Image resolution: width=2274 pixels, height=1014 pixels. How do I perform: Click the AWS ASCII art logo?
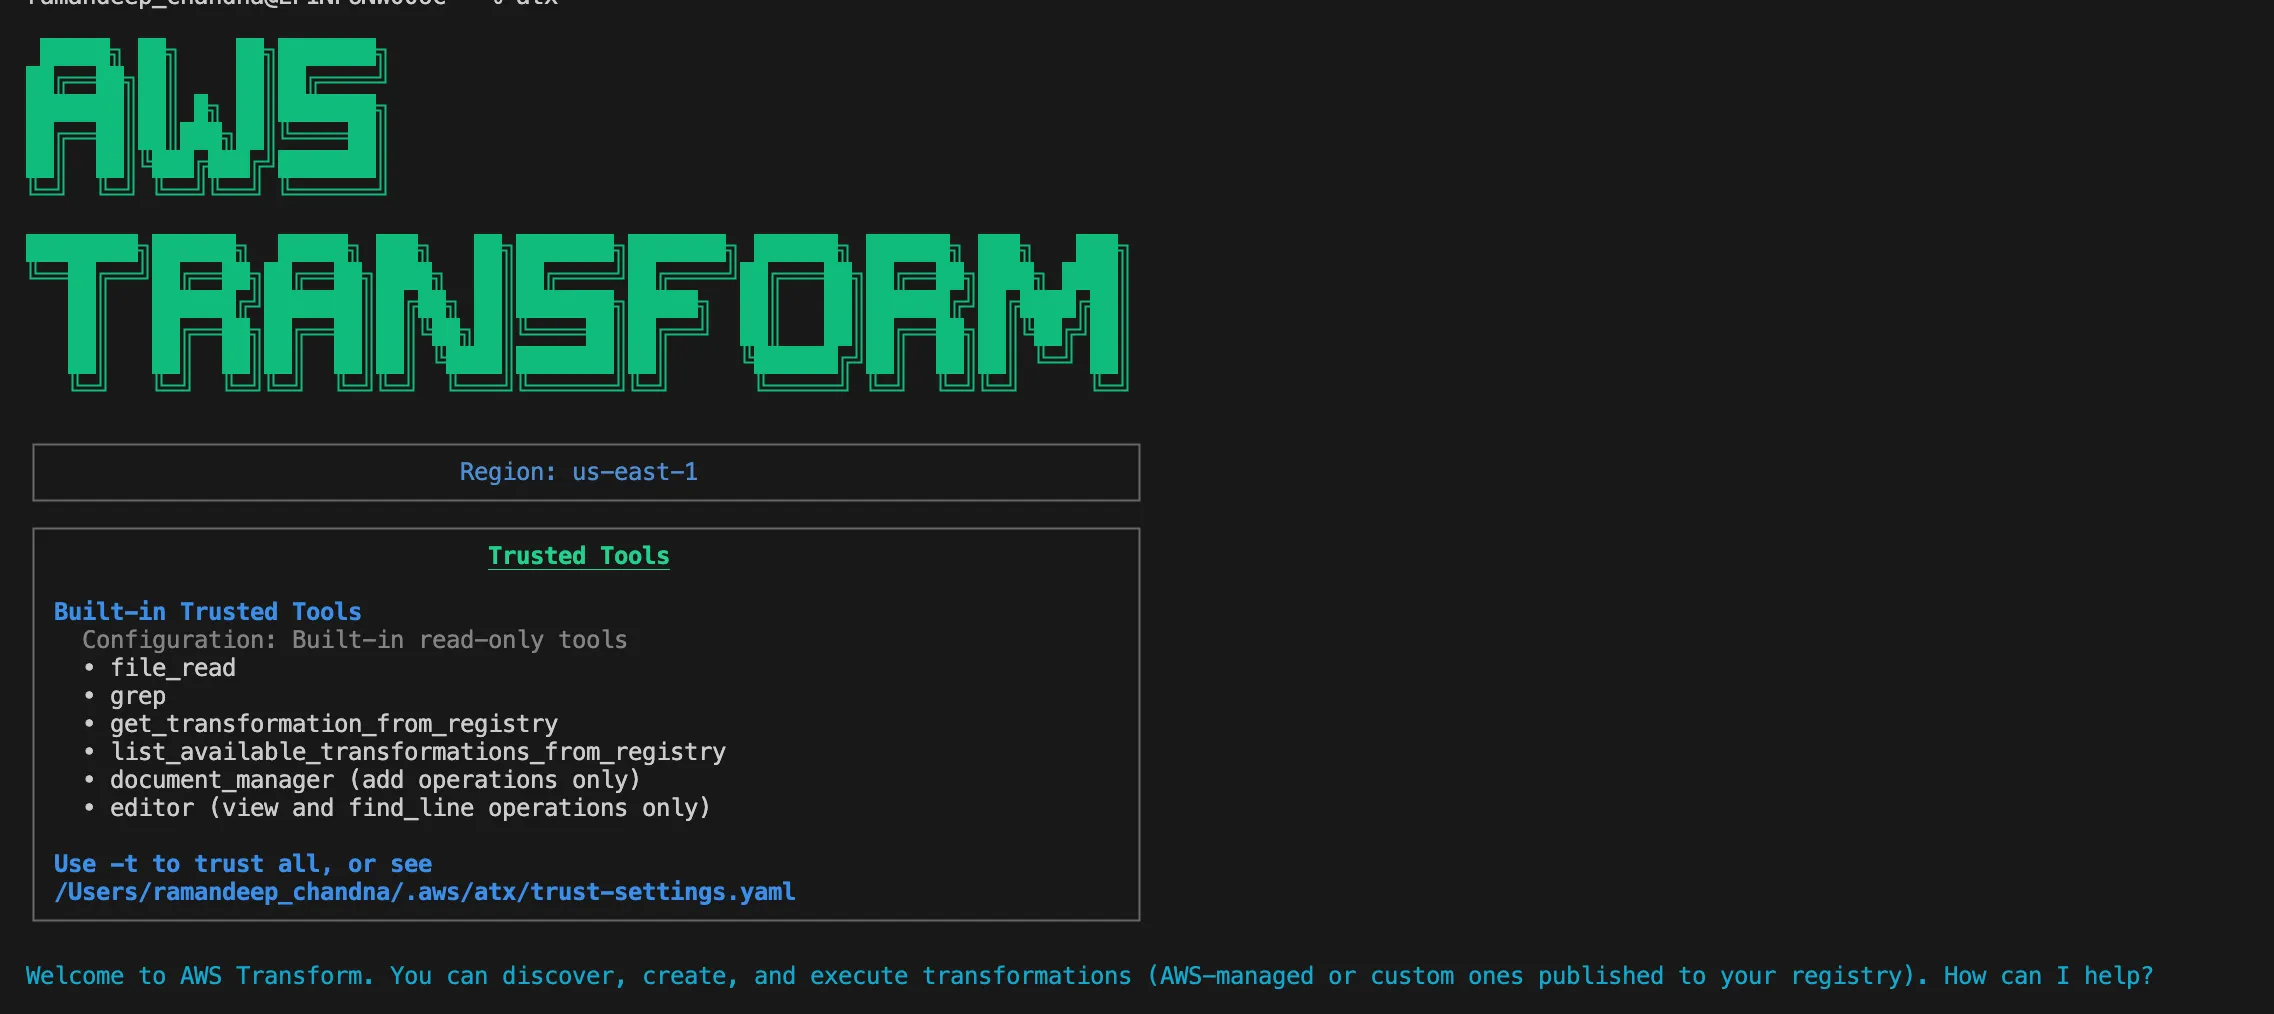click(206, 116)
